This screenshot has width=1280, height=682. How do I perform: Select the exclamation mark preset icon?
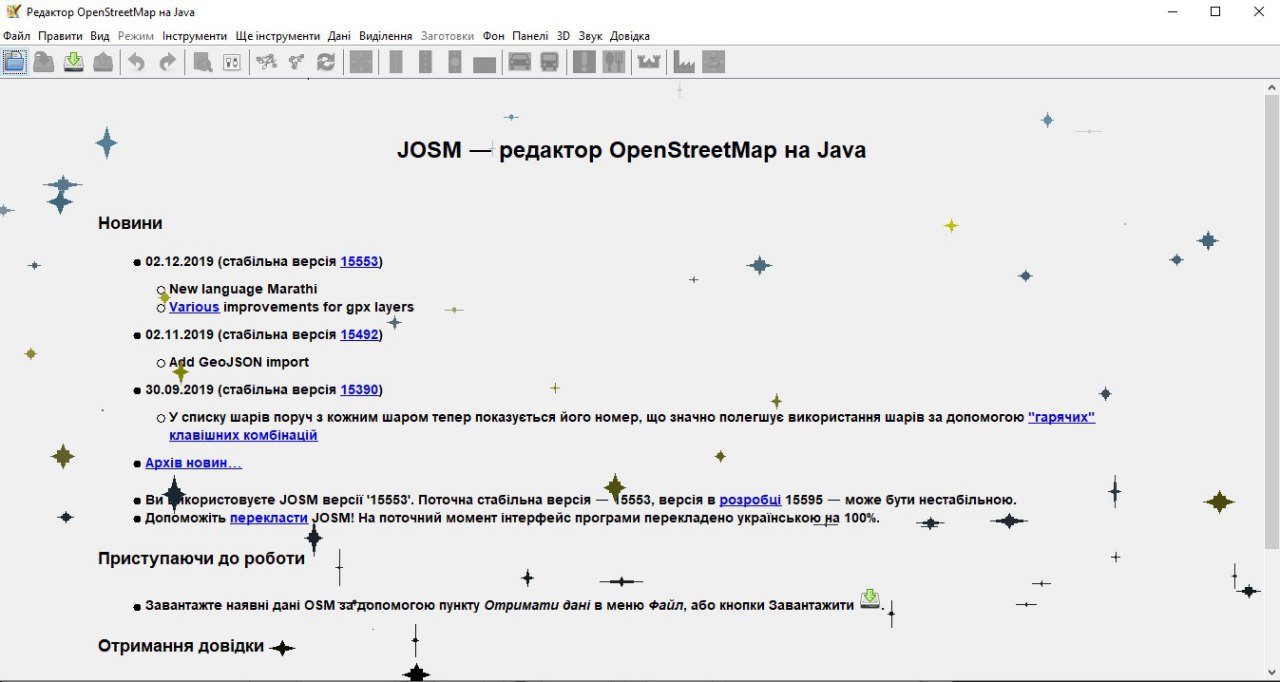[584, 62]
